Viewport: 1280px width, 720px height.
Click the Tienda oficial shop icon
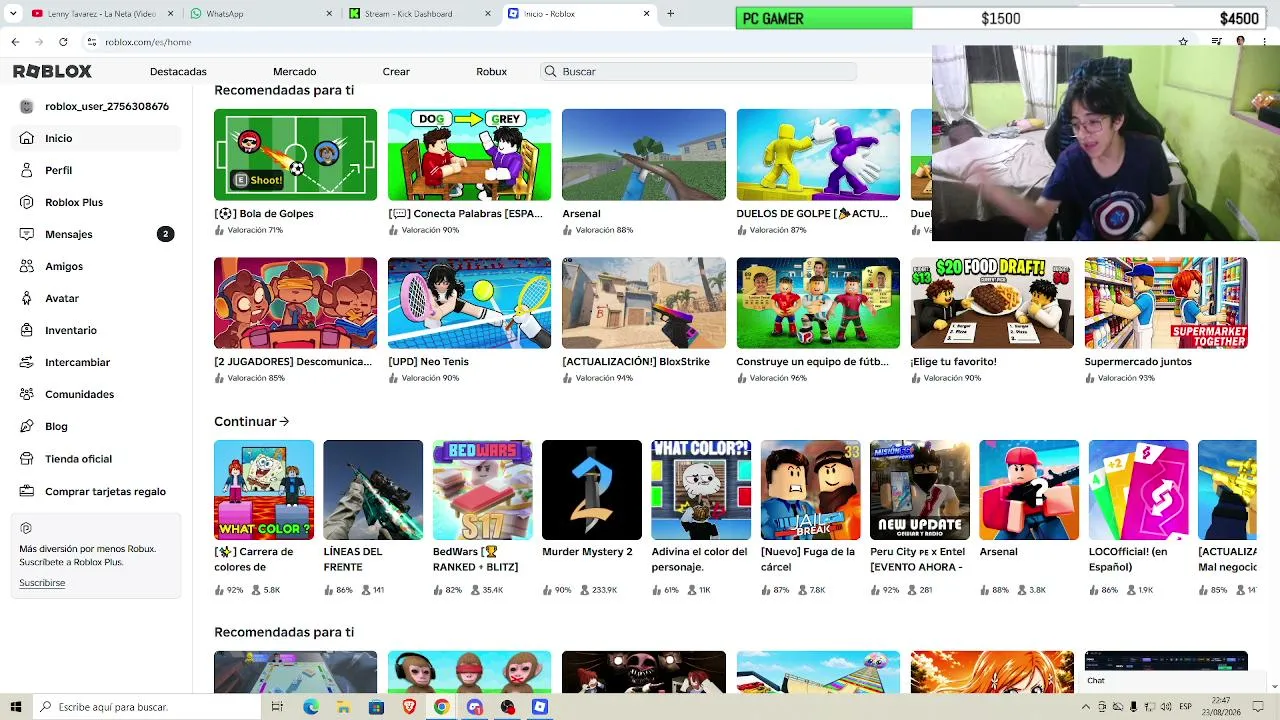[26, 459]
